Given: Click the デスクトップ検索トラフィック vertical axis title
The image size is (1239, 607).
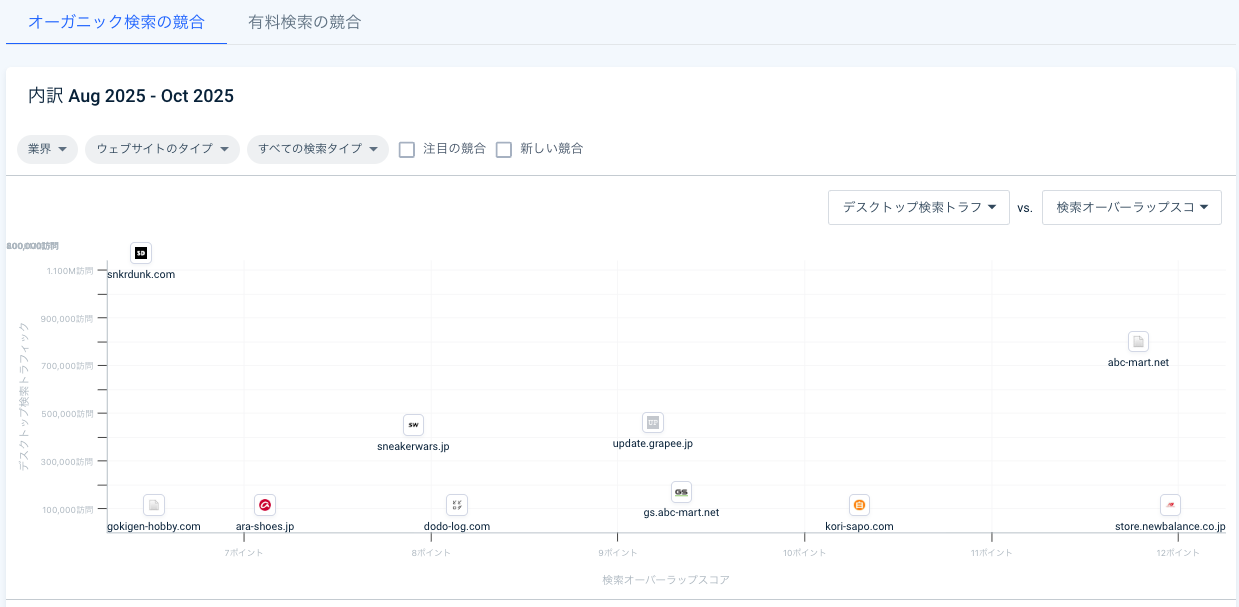Looking at the screenshot, I should (x=24, y=397).
